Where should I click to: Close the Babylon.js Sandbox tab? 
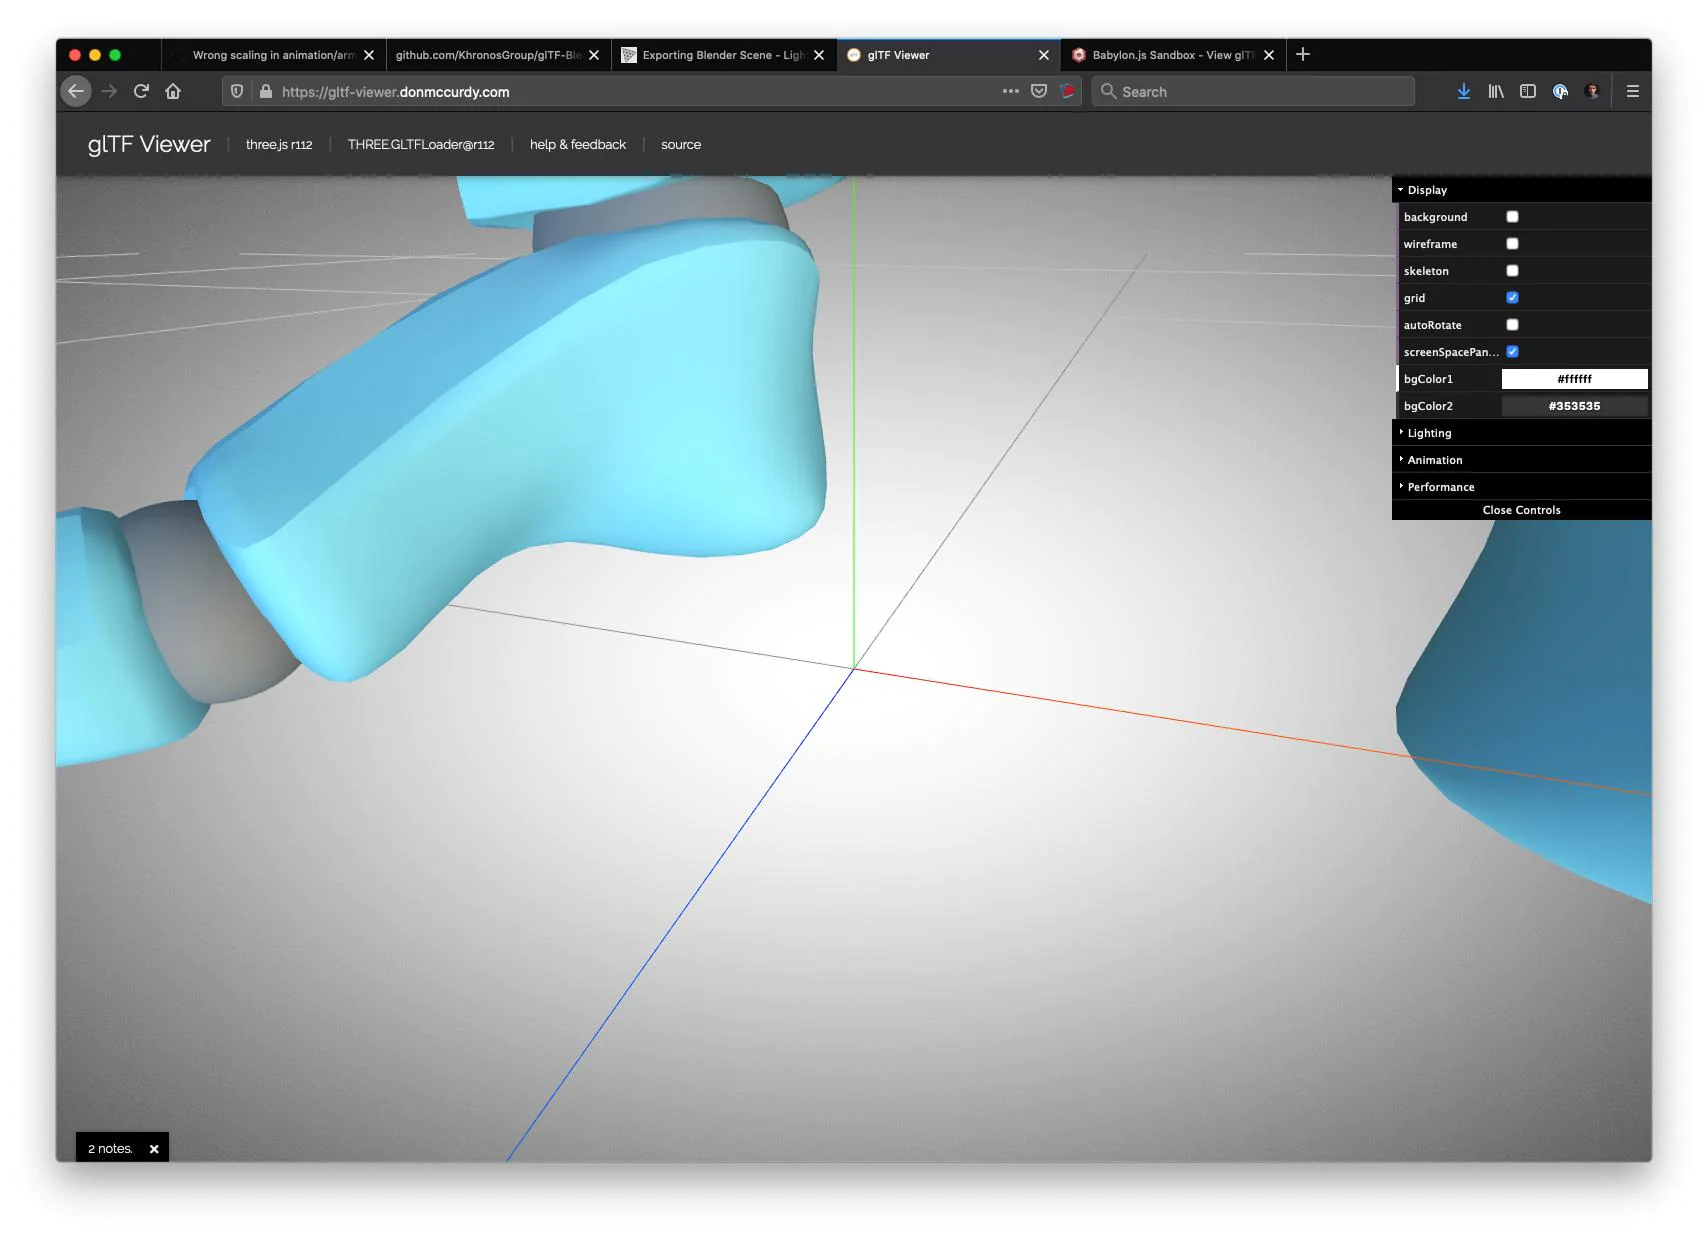tap(1269, 55)
